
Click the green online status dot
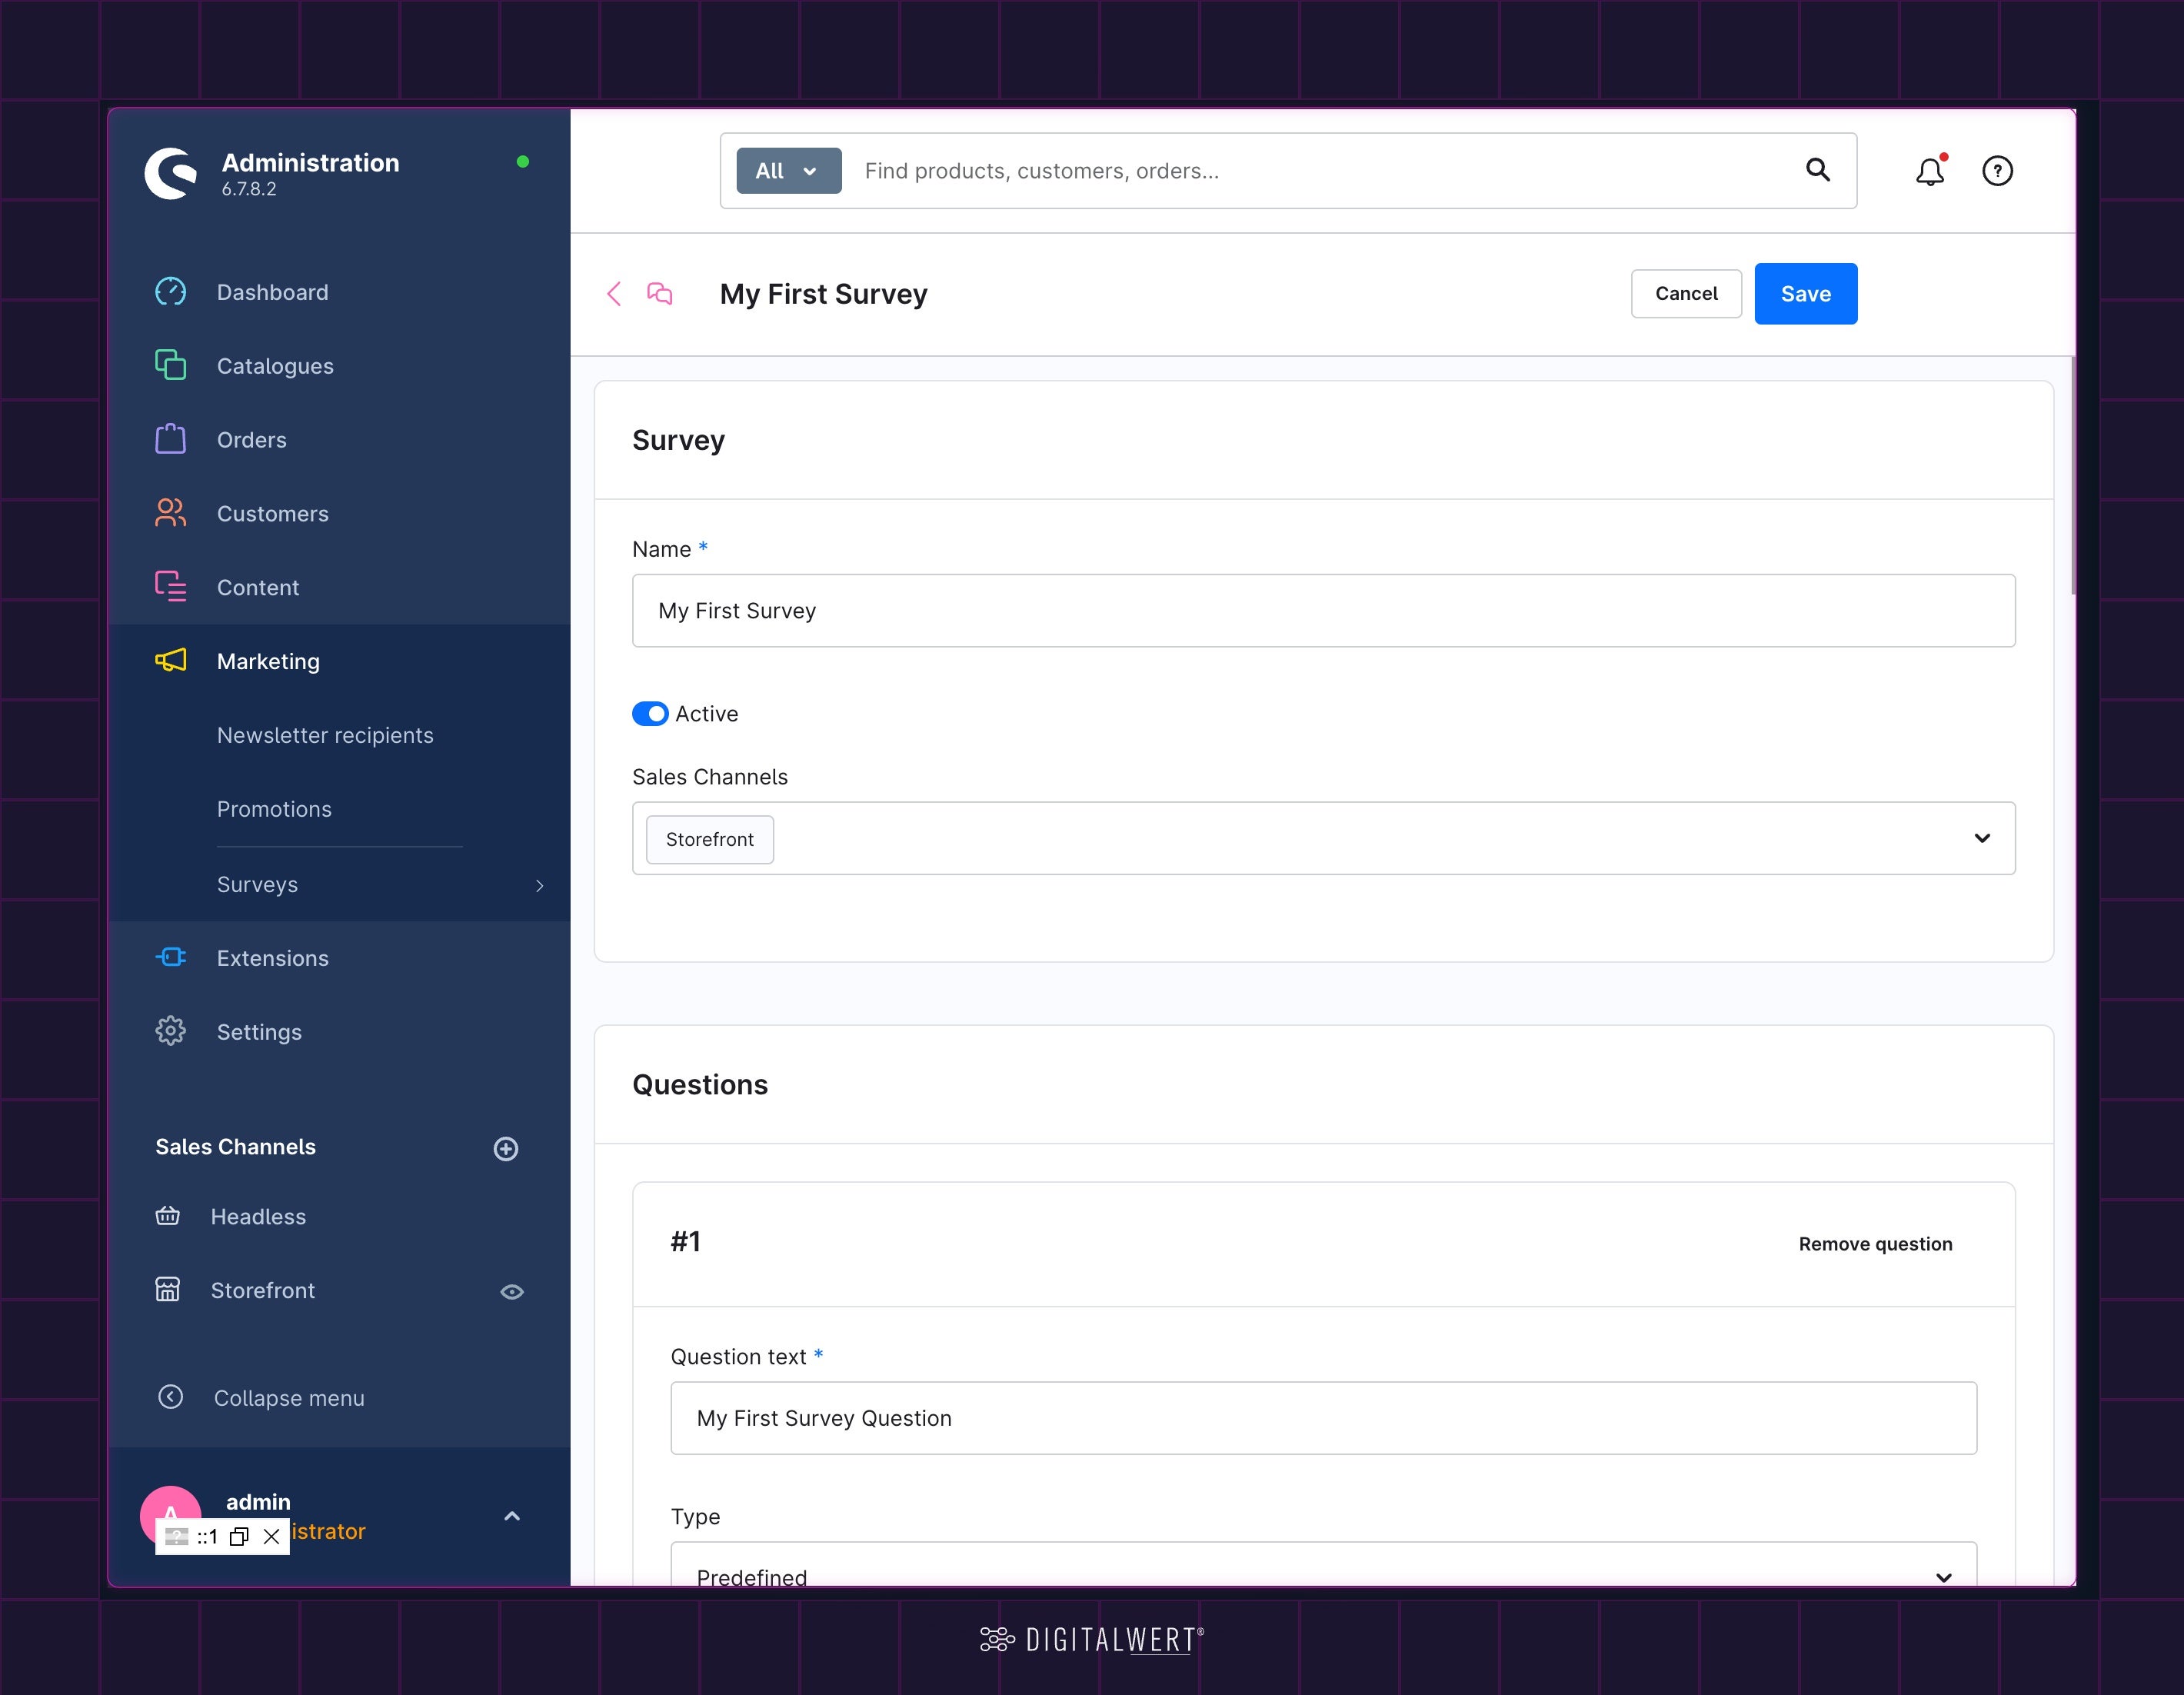point(522,162)
